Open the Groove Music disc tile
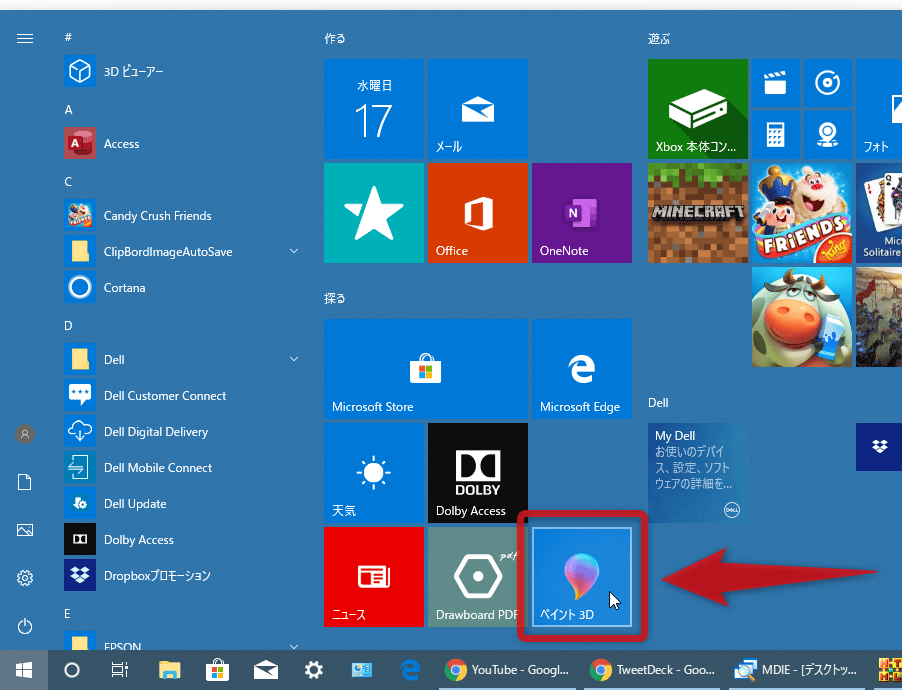 pos(828,83)
